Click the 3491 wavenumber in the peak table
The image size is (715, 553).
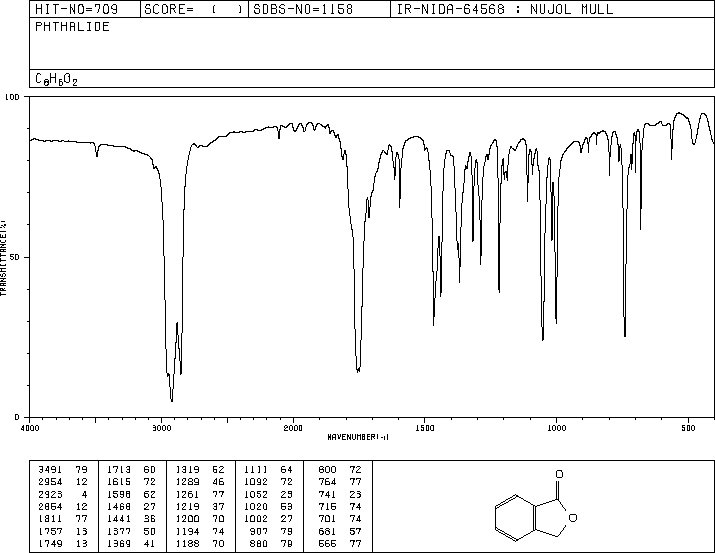click(x=50, y=470)
